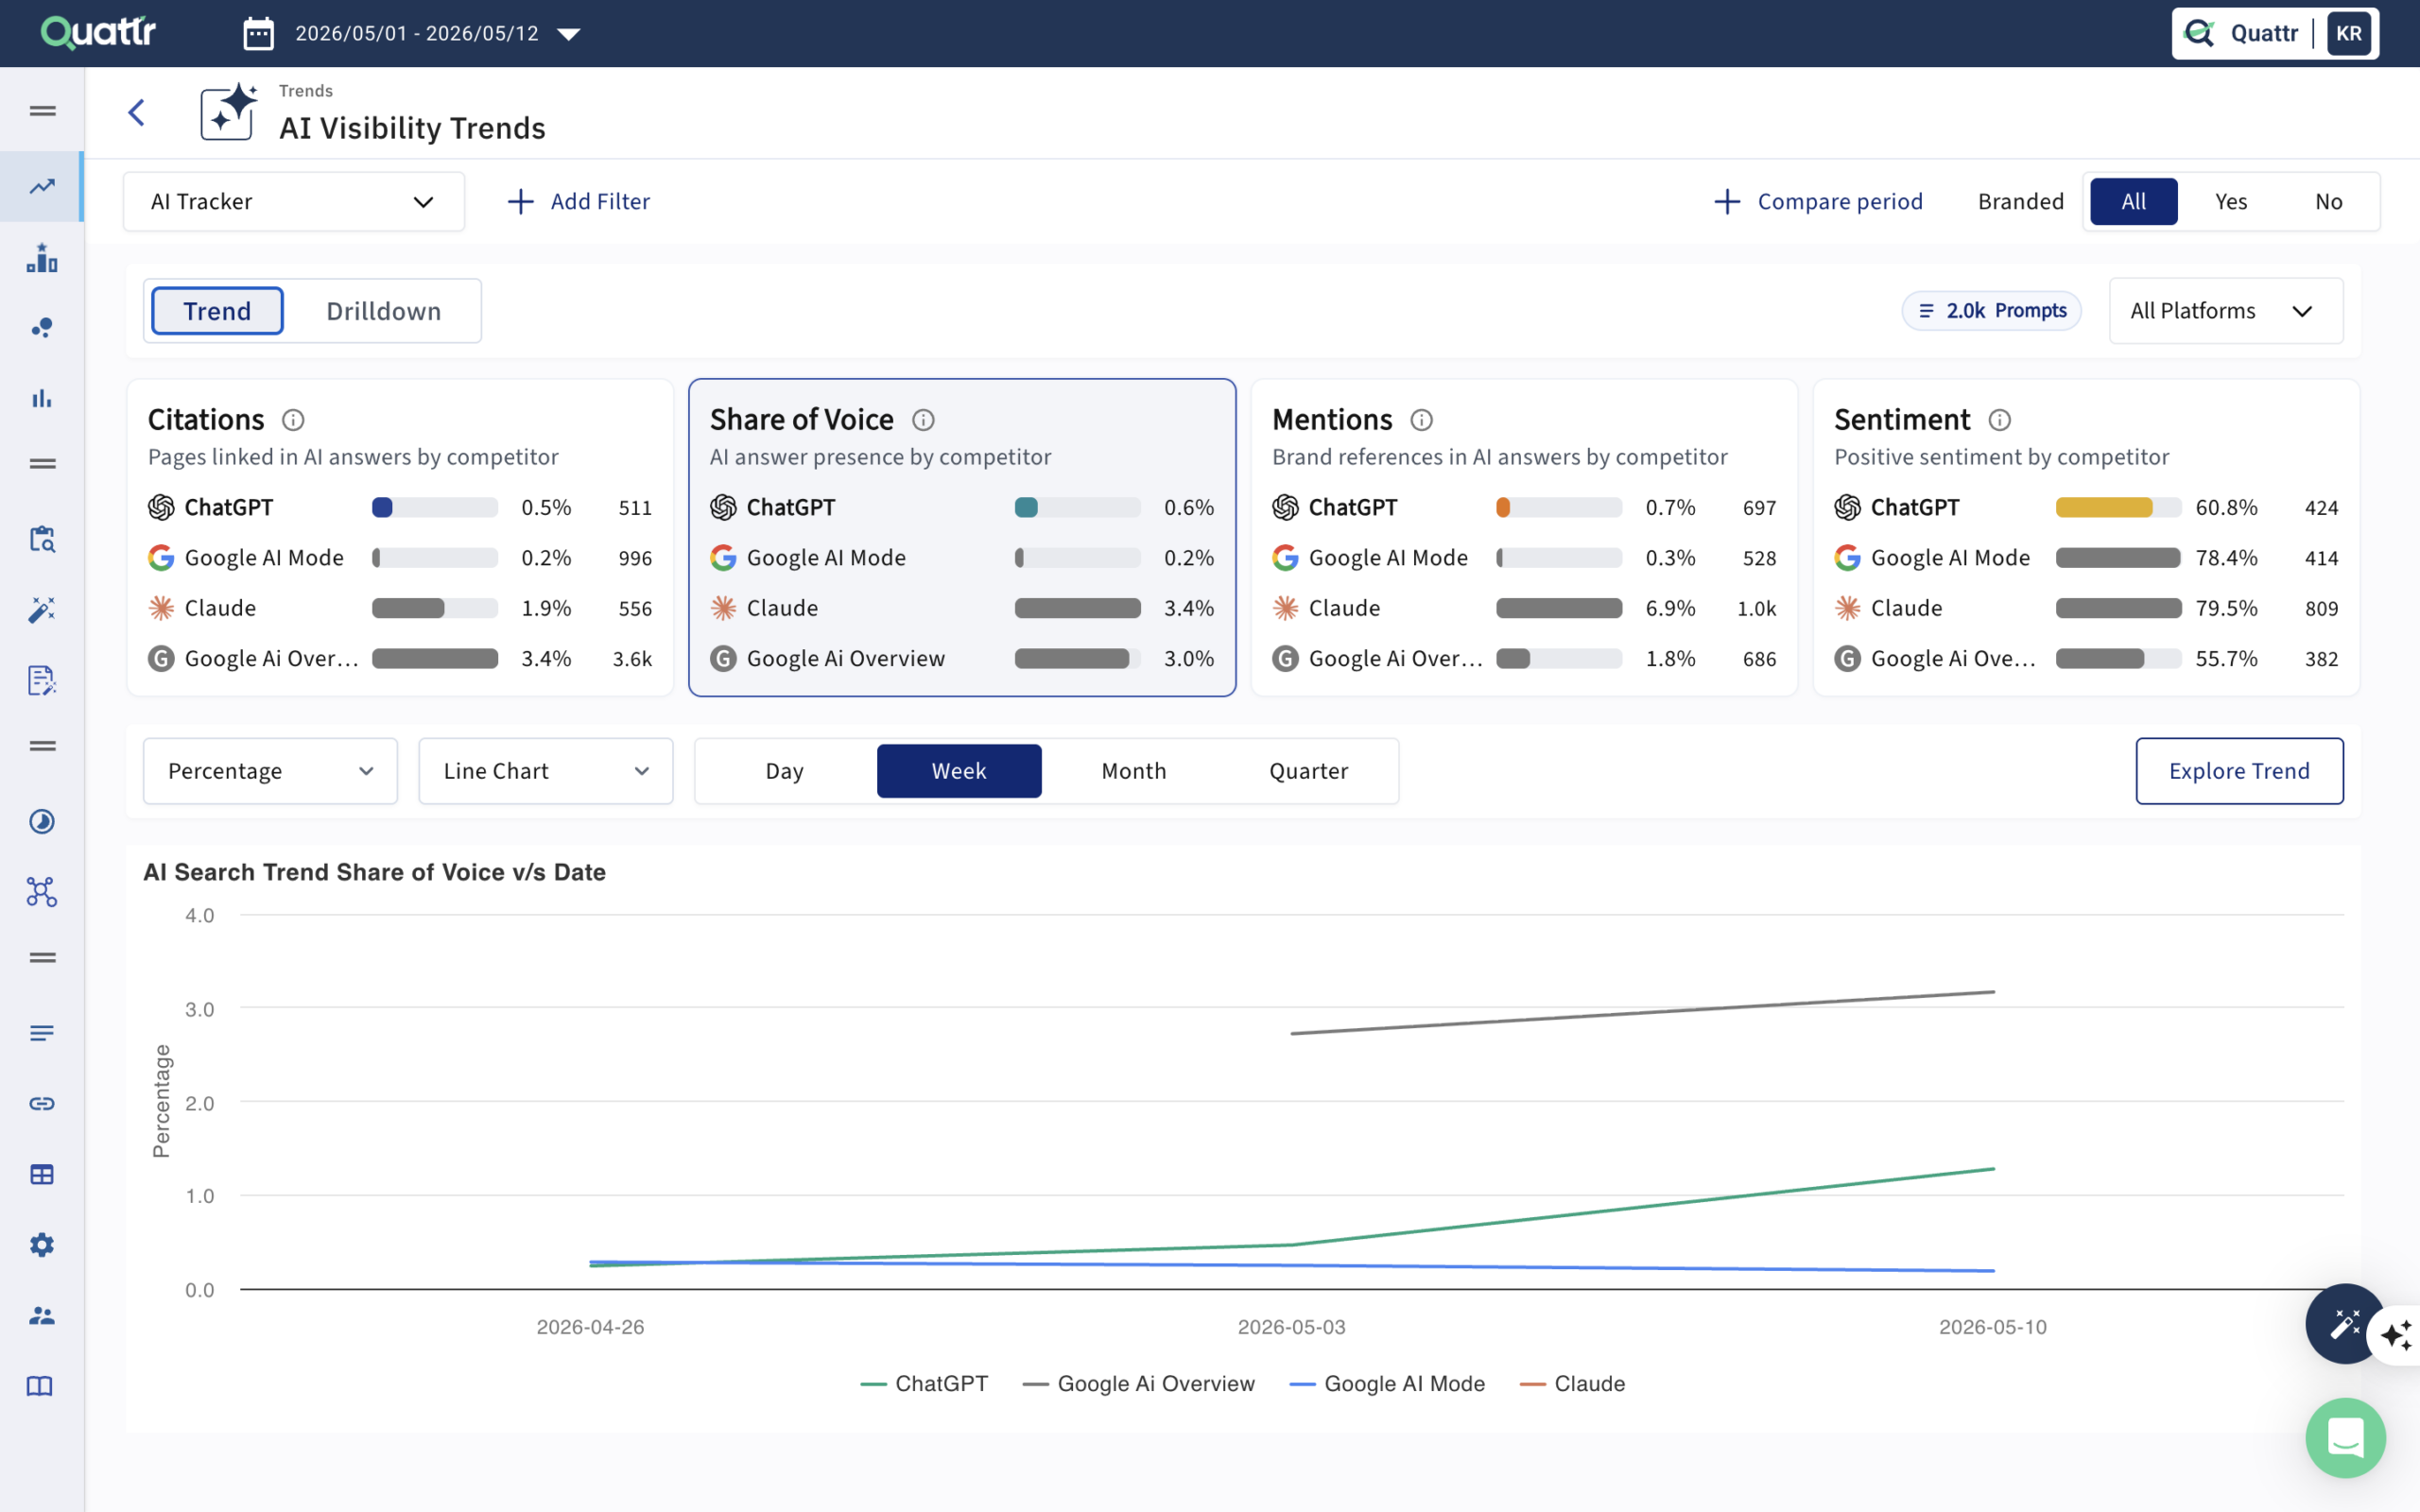Open the bubble dots sidebar icon
The image size is (2420, 1512).
tap(42, 328)
